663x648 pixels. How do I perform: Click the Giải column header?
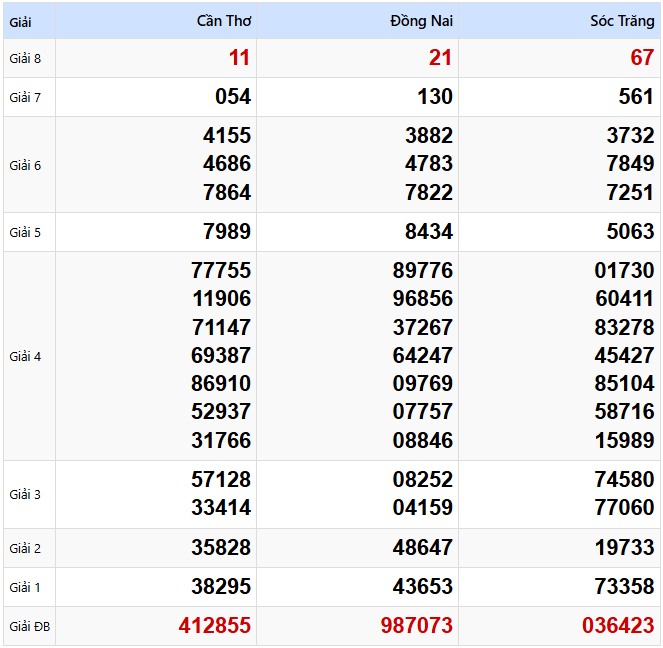click(21, 21)
